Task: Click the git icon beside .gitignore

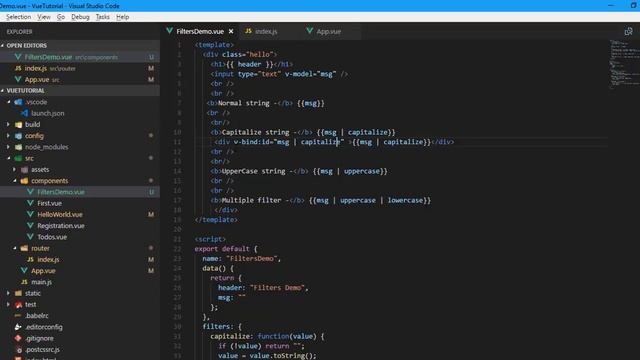Action: (x=18, y=338)
